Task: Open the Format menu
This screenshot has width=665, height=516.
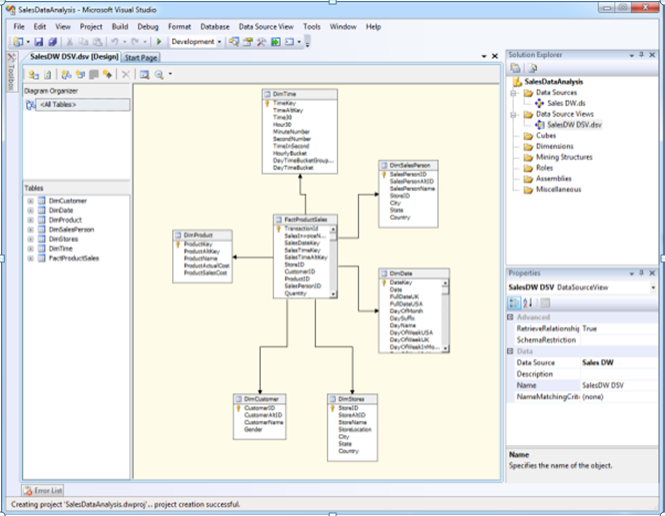Action: pyautogui.click(x=179, y=27)
